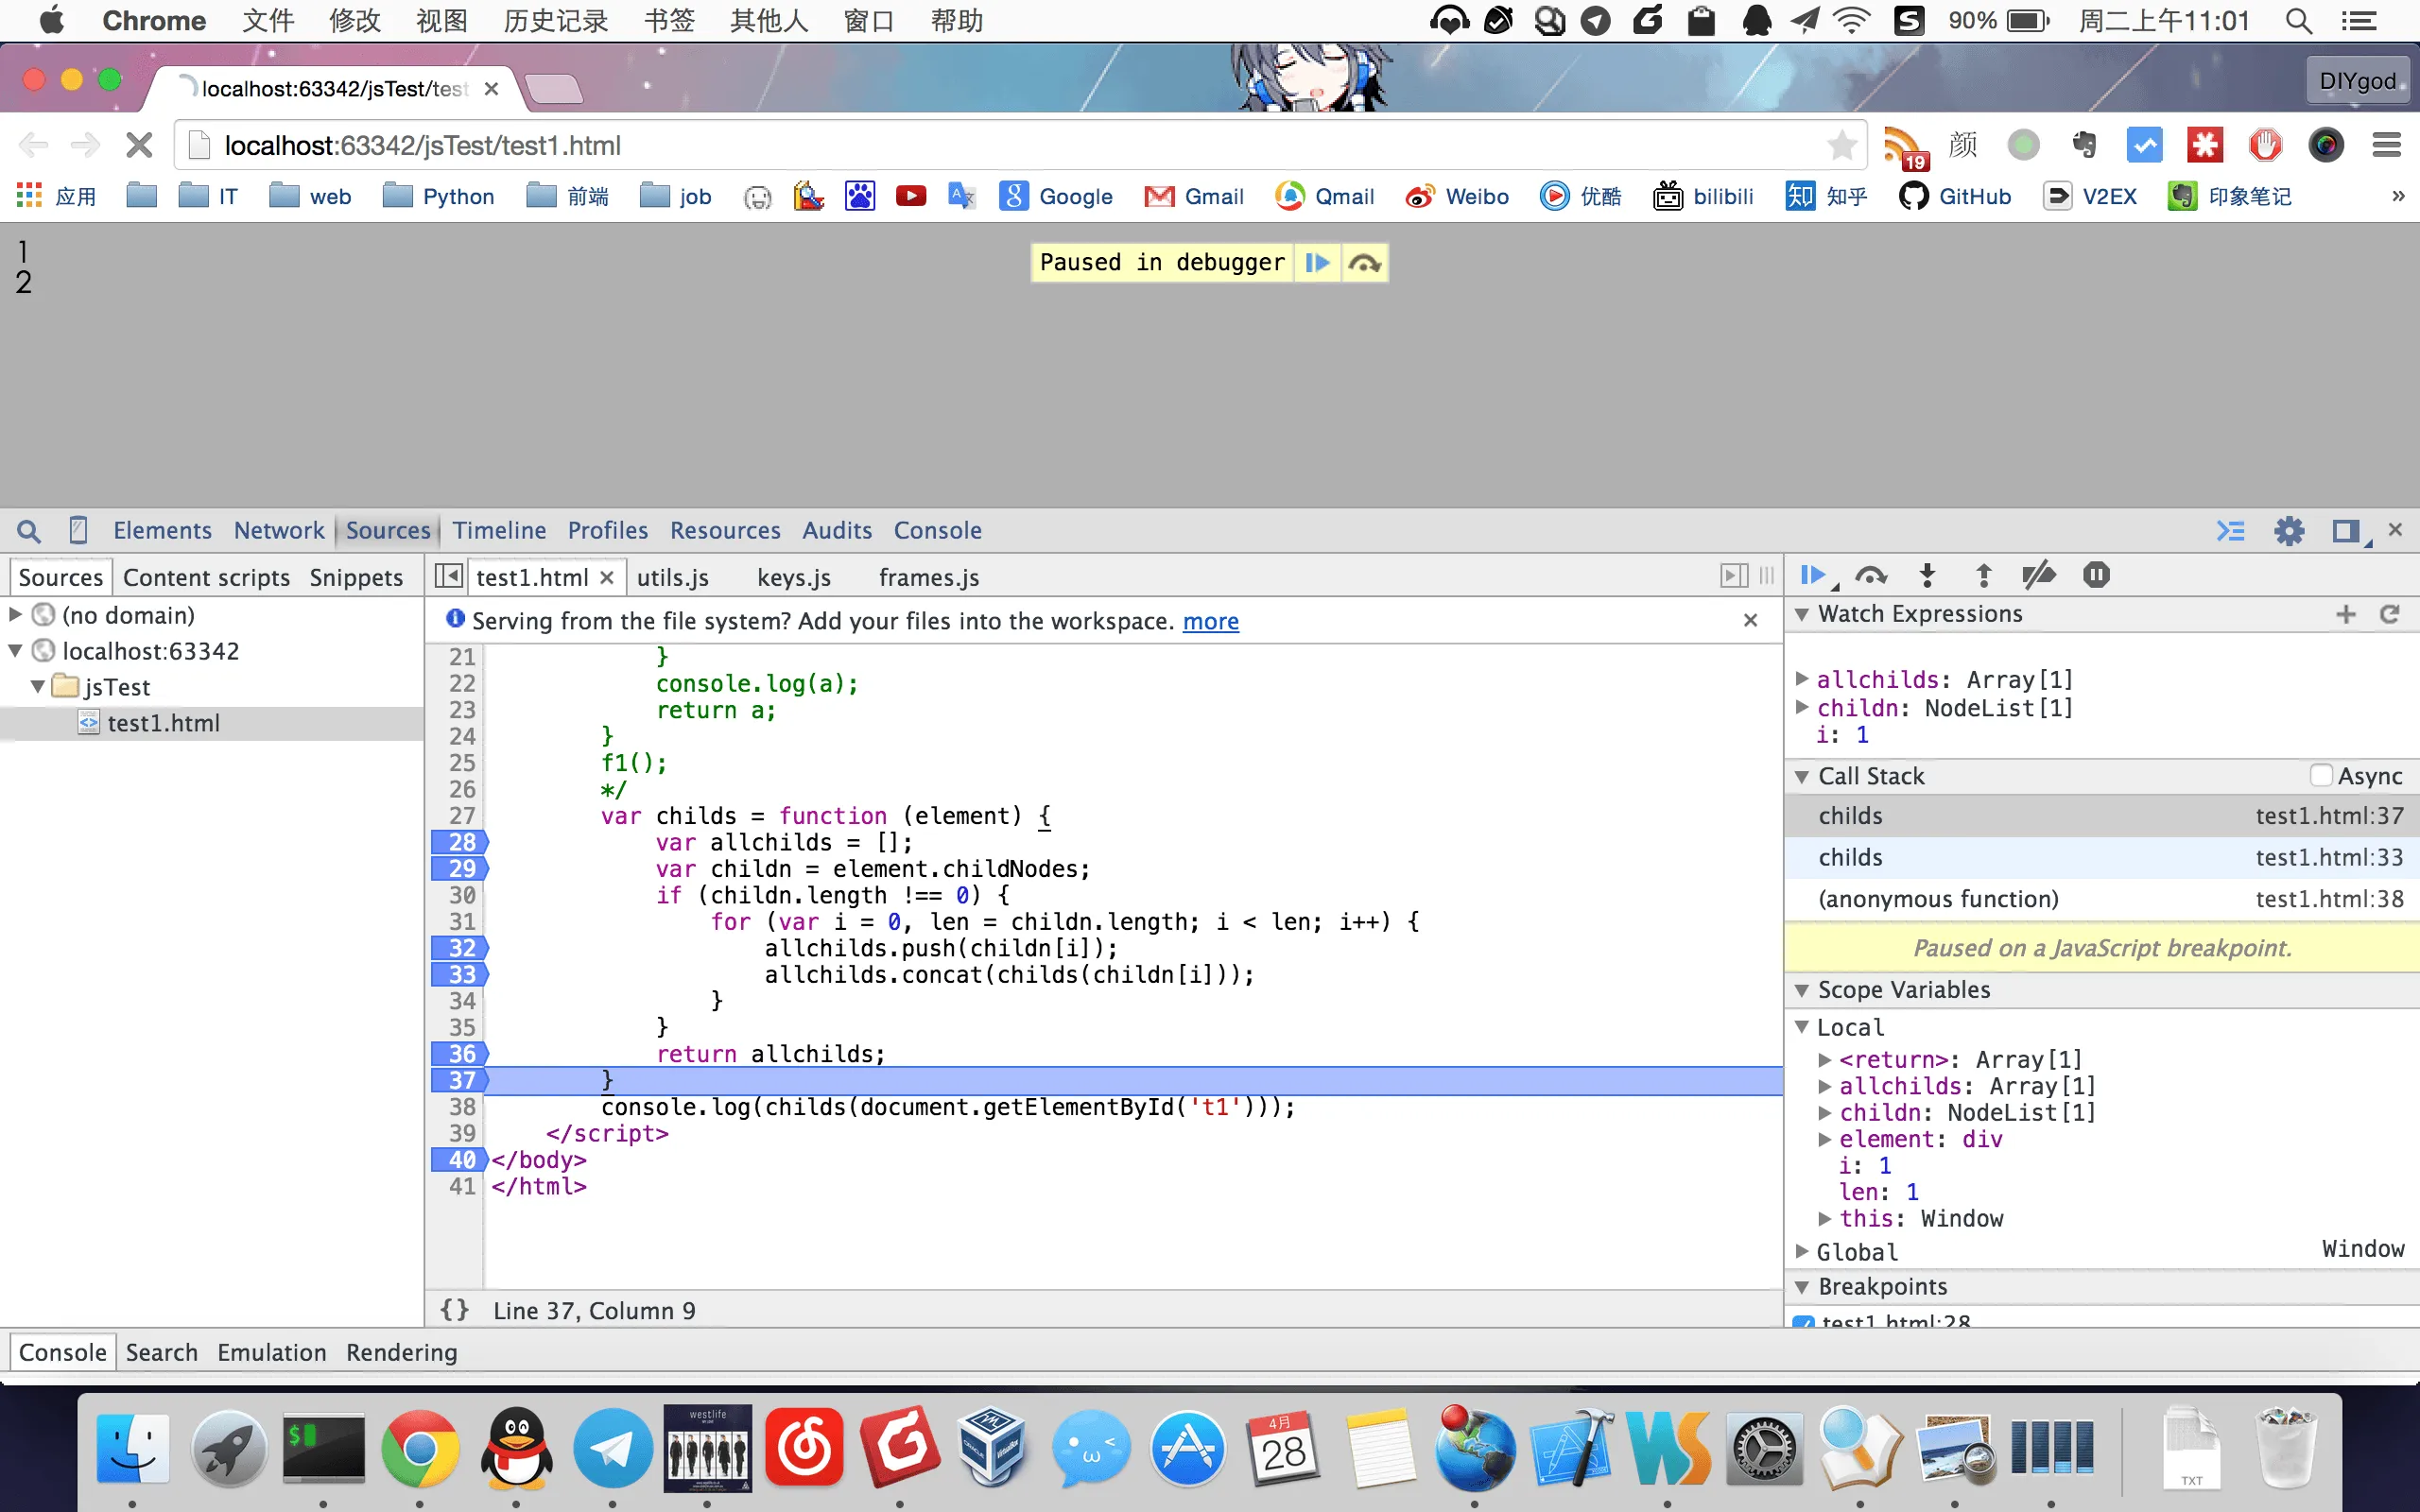Add a new watch expression
The width and height of the screenshot is (2420, 1512).
coord(2346,614)
